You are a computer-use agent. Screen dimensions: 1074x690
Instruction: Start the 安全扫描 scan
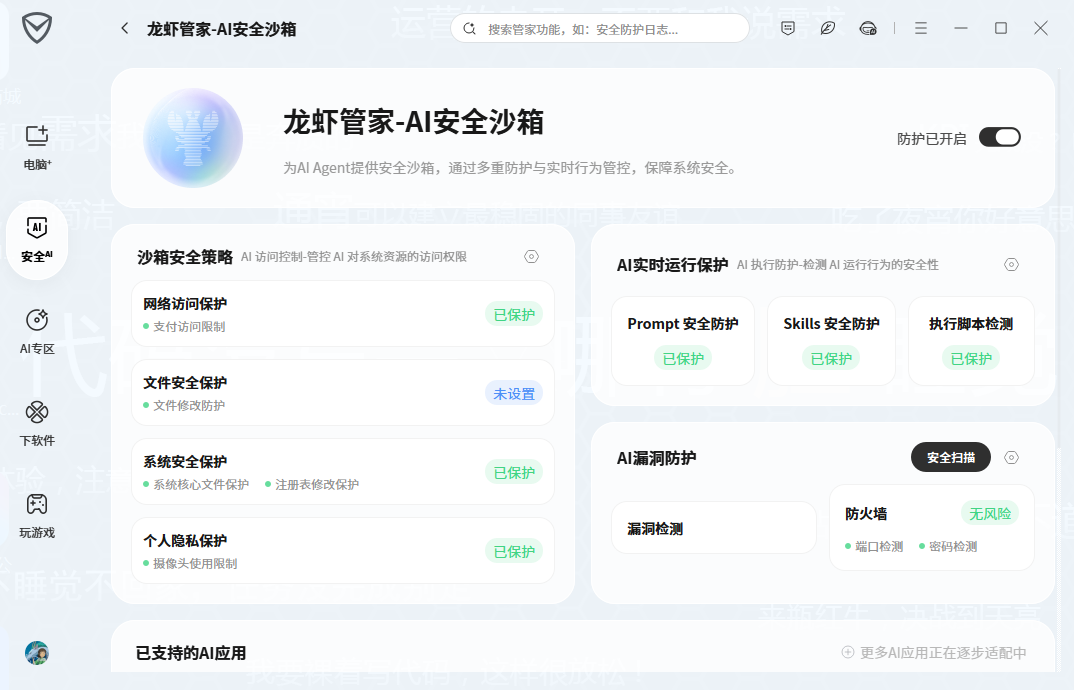[951, 457]
